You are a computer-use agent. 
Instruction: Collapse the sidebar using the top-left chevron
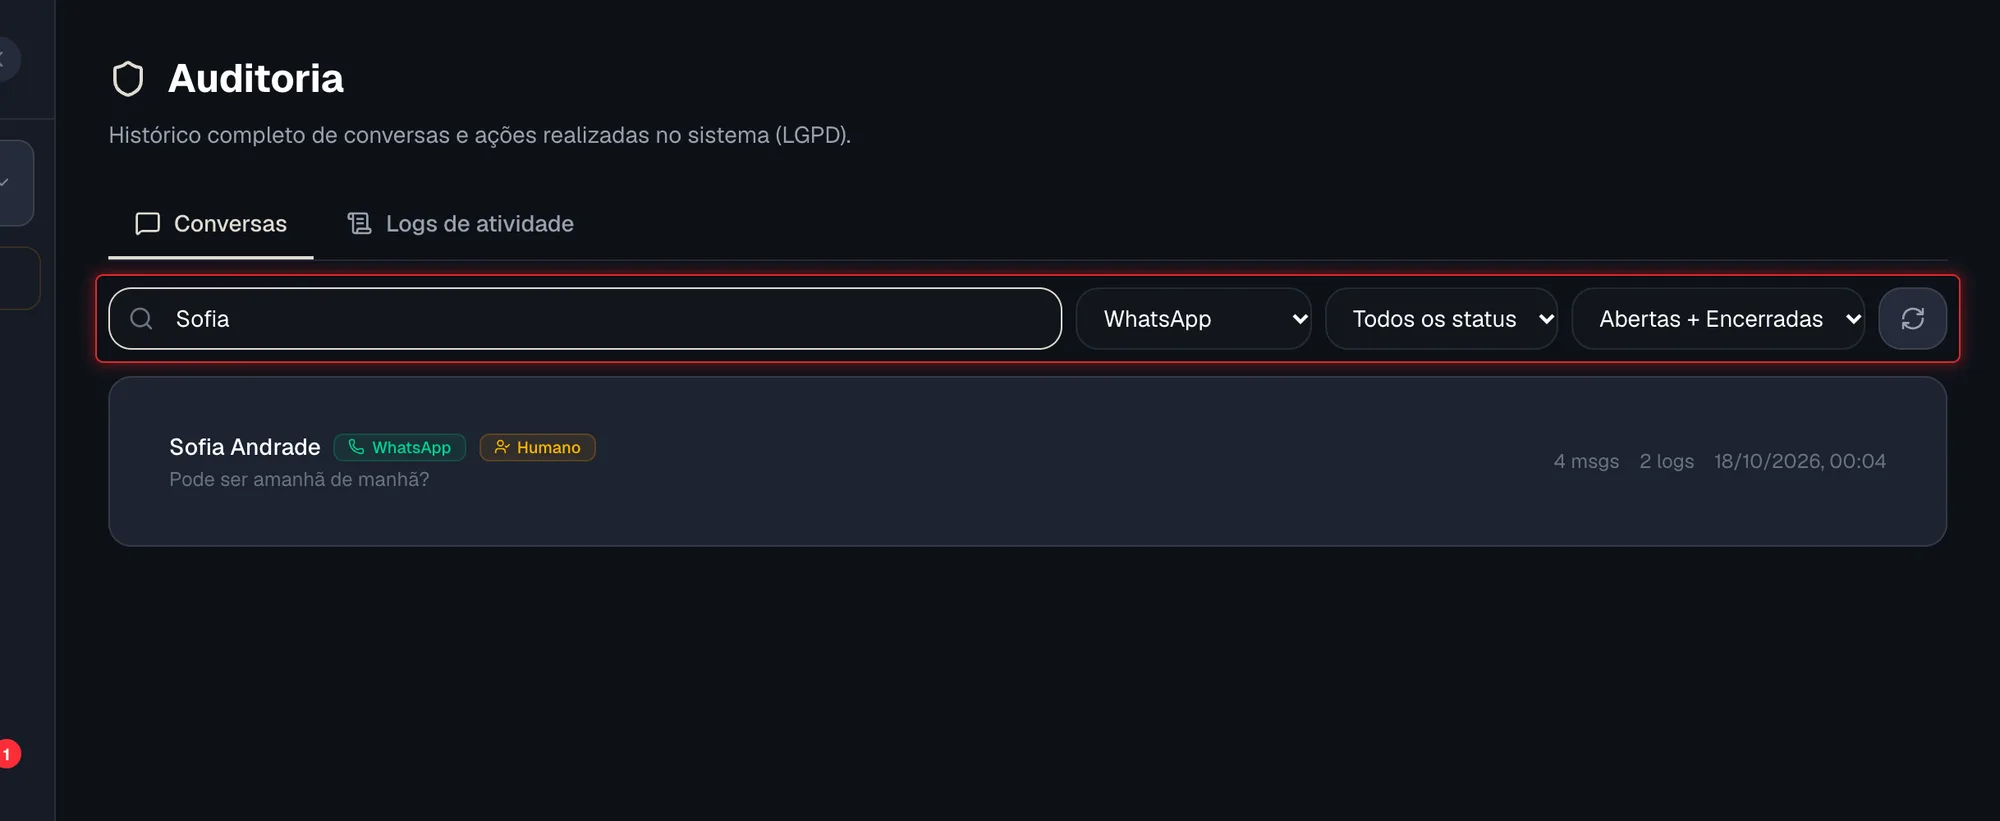point(5,58)
